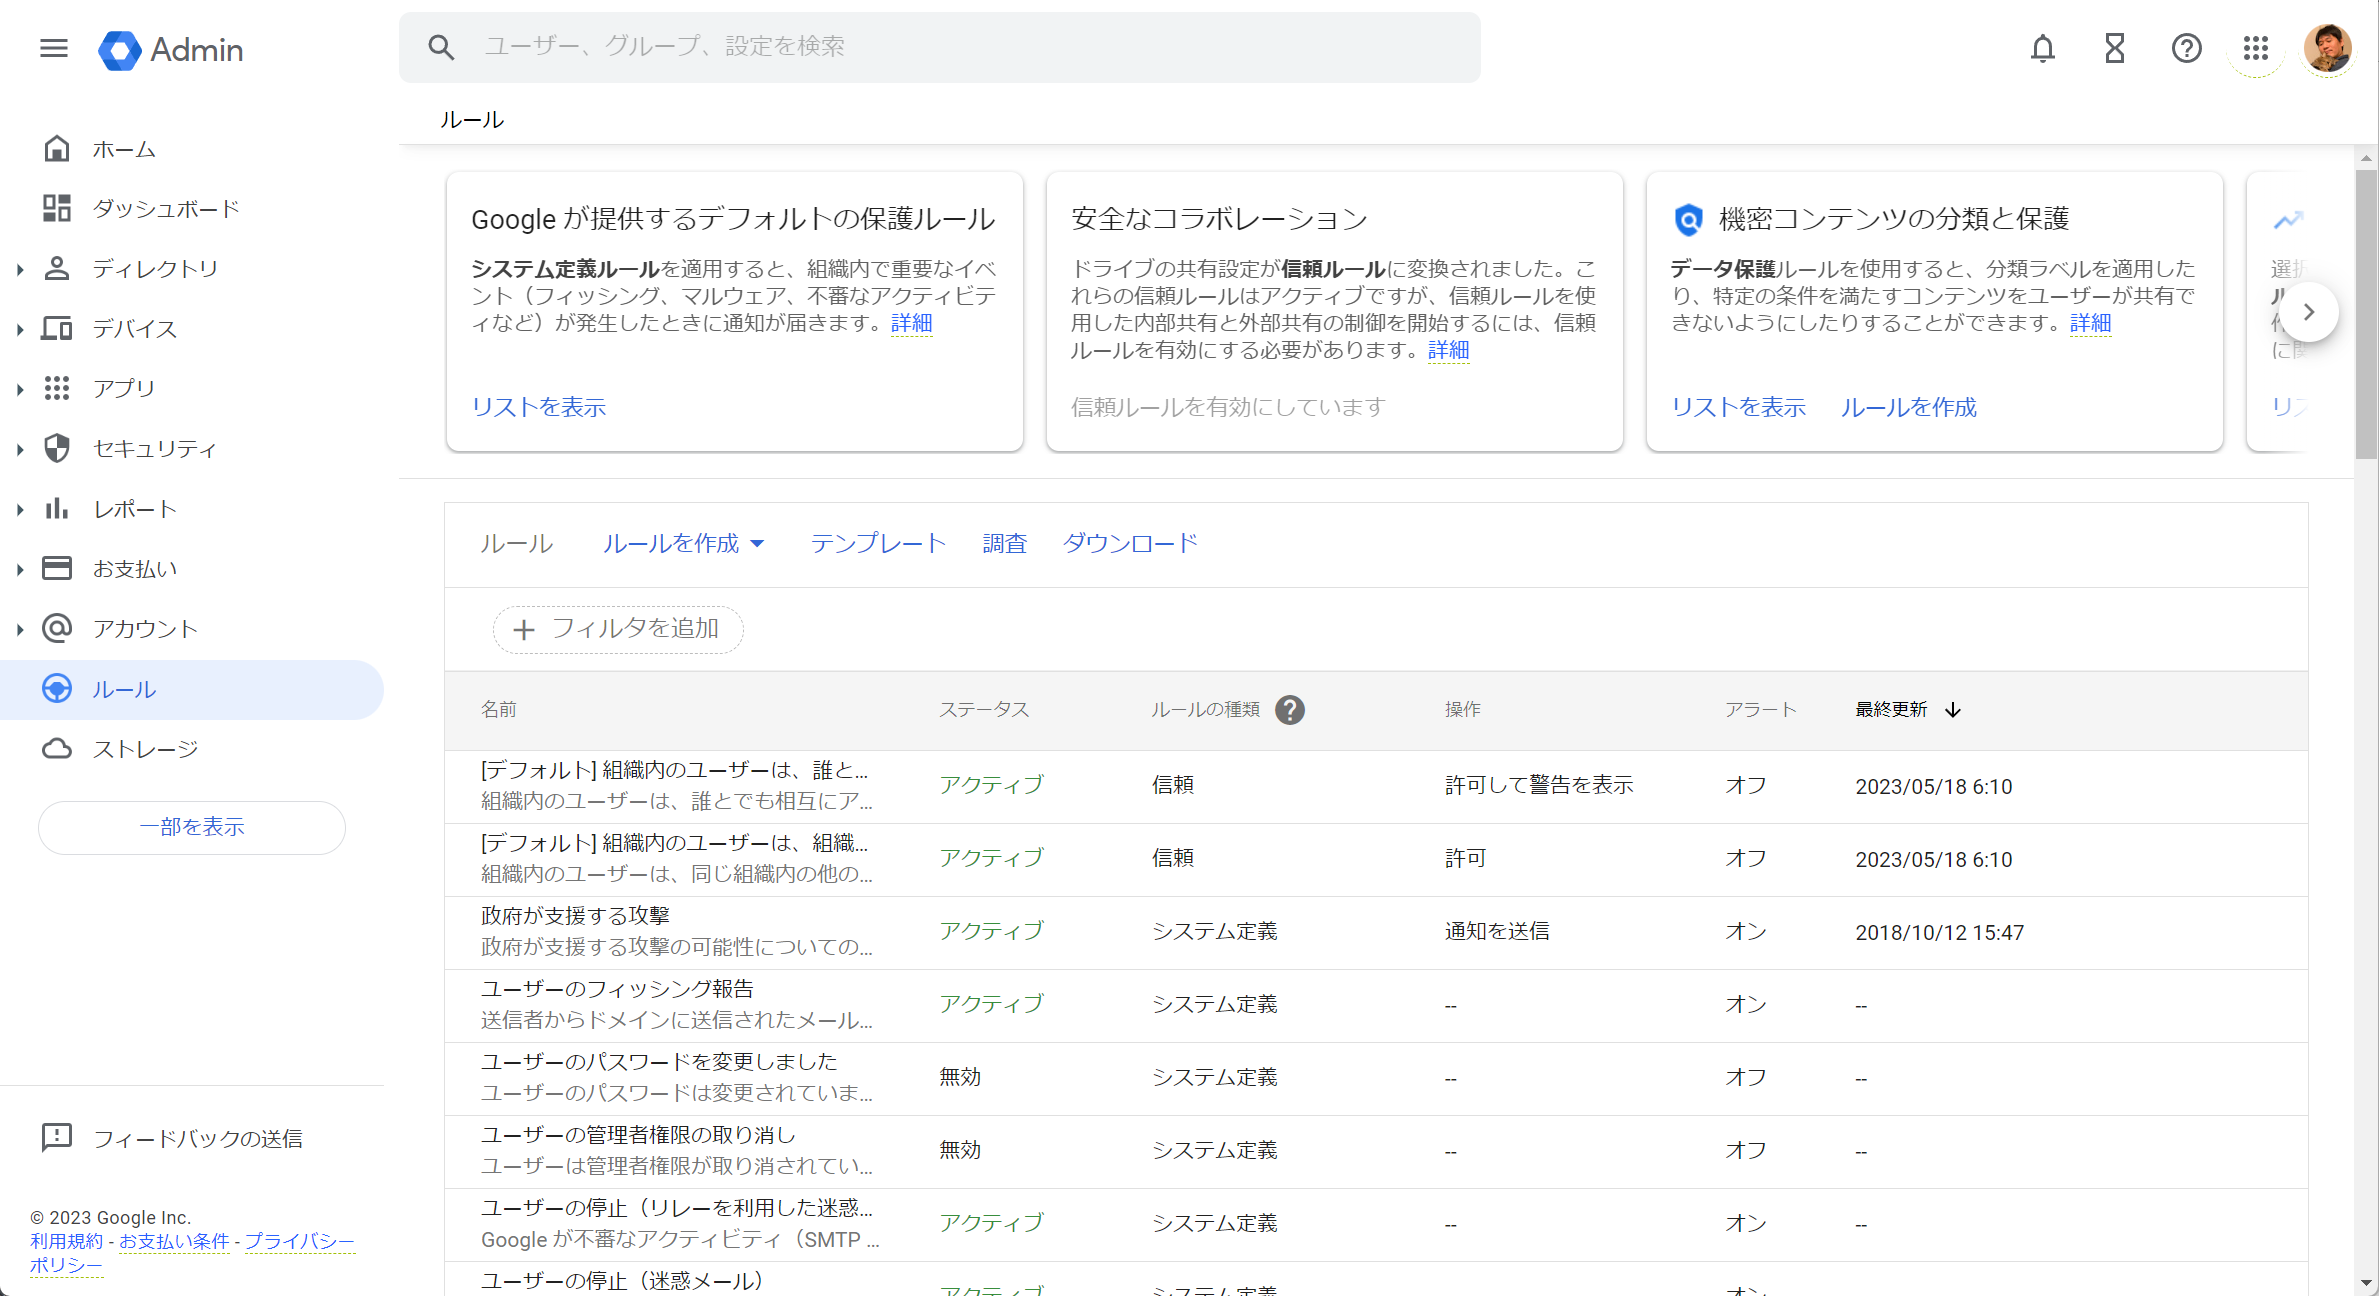Switch to the 調査 tab
Screen dimensions: 2379x1296
[1004, 543]
